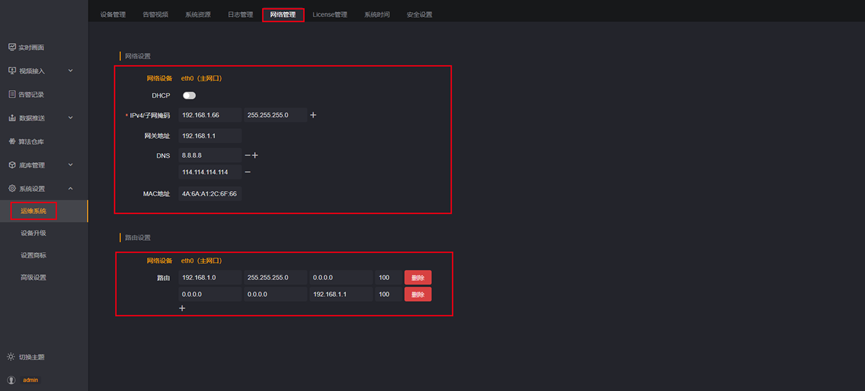Click the gateway field in 192.168.1.0 route
865x391 pixels.
341,277
